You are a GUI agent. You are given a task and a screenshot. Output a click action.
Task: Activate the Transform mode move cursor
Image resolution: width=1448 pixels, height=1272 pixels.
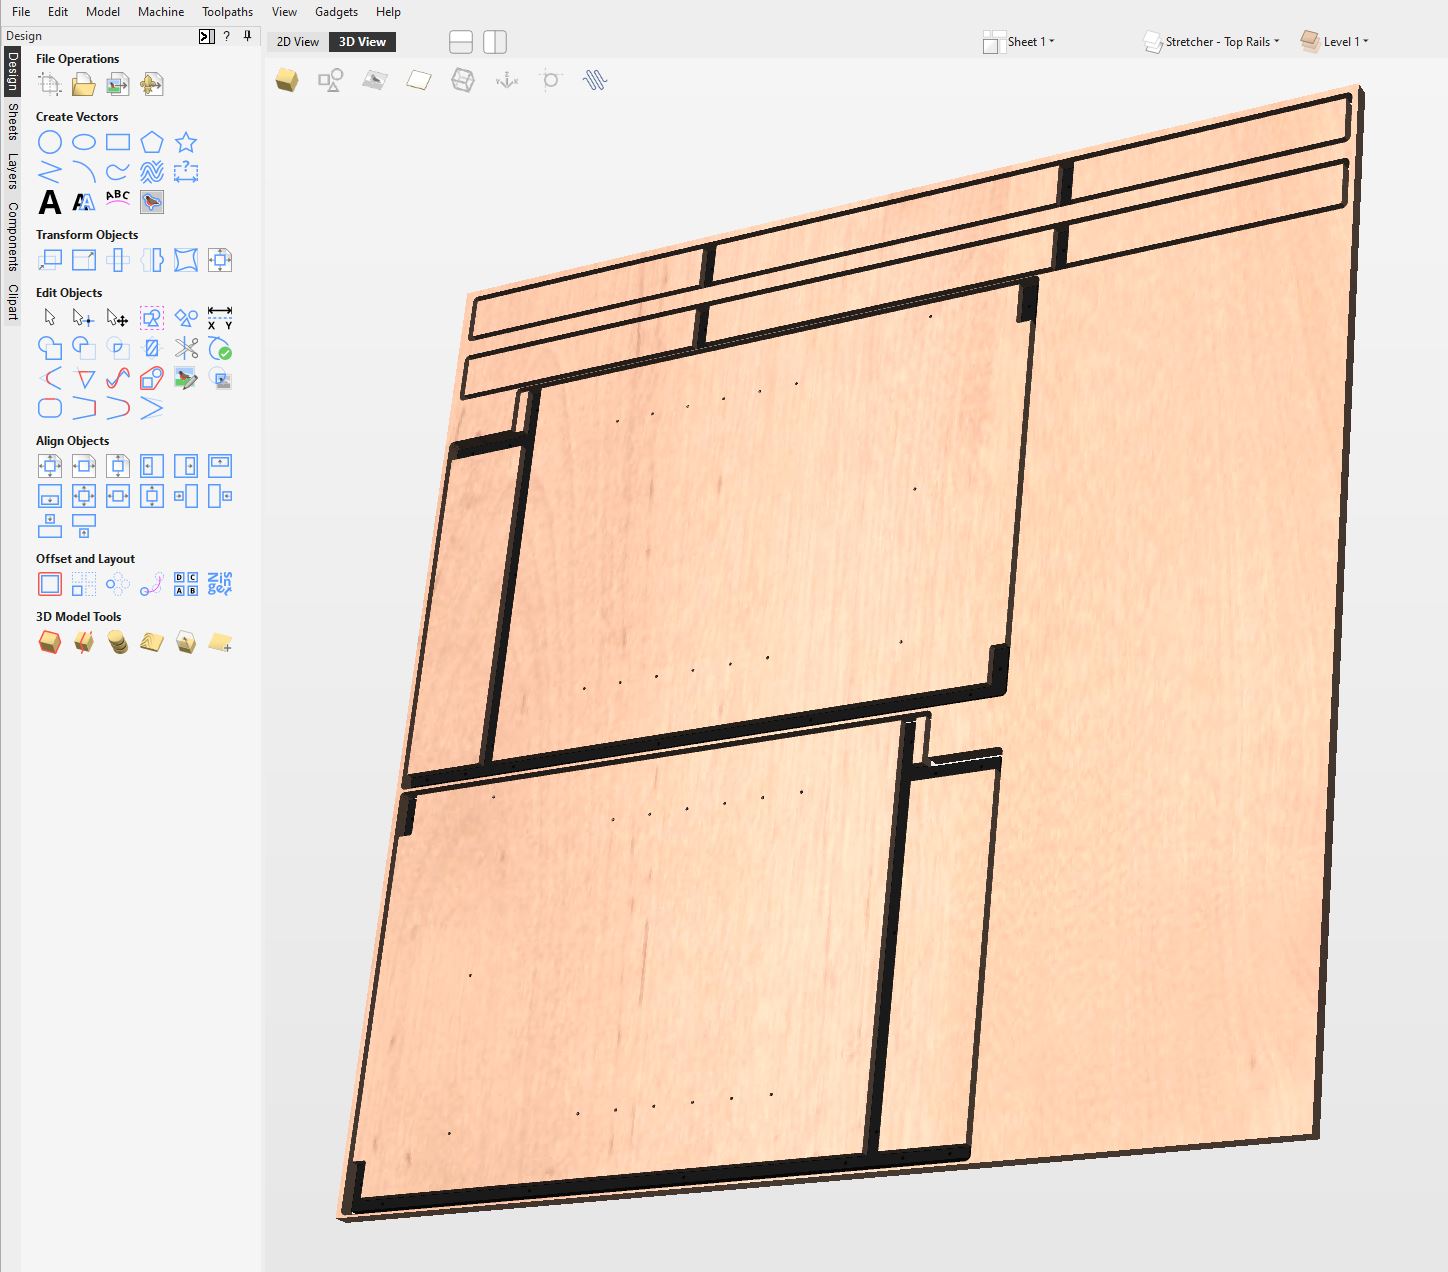tap(118, 319)
